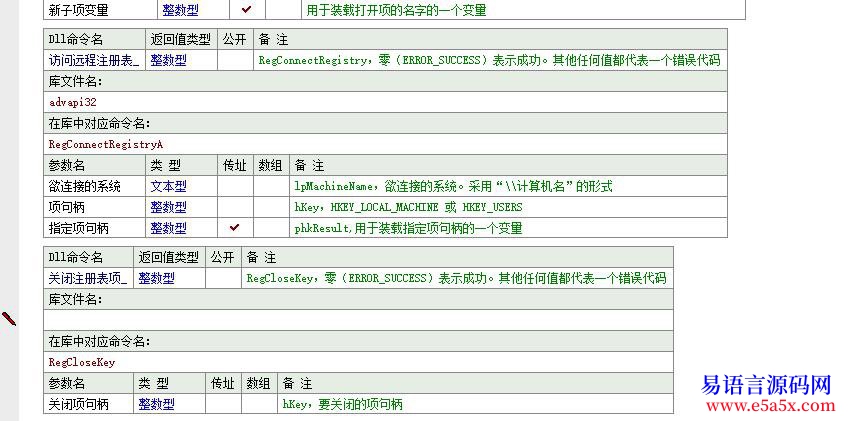Uncheck the 传址 checkmark for 新子项变量

246,9
